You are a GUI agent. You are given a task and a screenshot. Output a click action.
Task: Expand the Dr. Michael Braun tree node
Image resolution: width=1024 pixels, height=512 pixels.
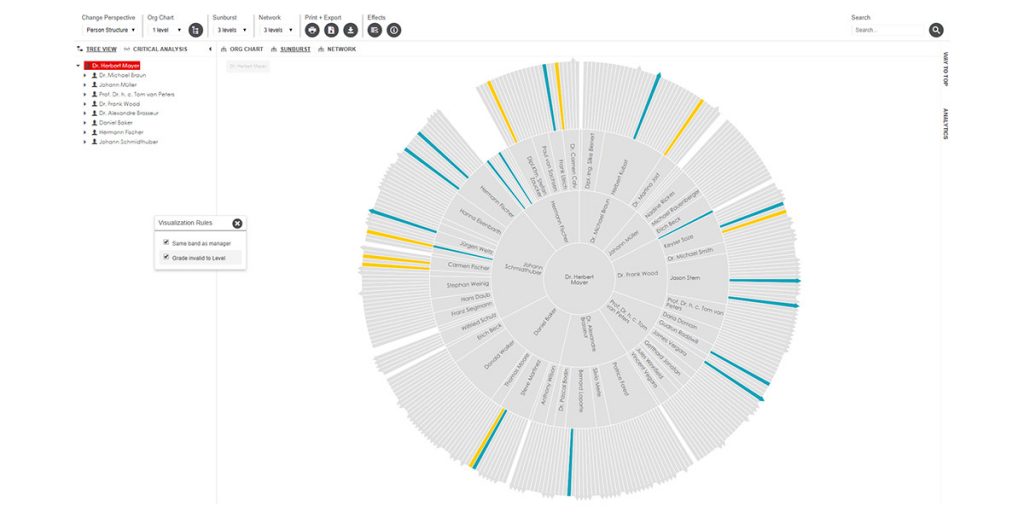[85, 75]
